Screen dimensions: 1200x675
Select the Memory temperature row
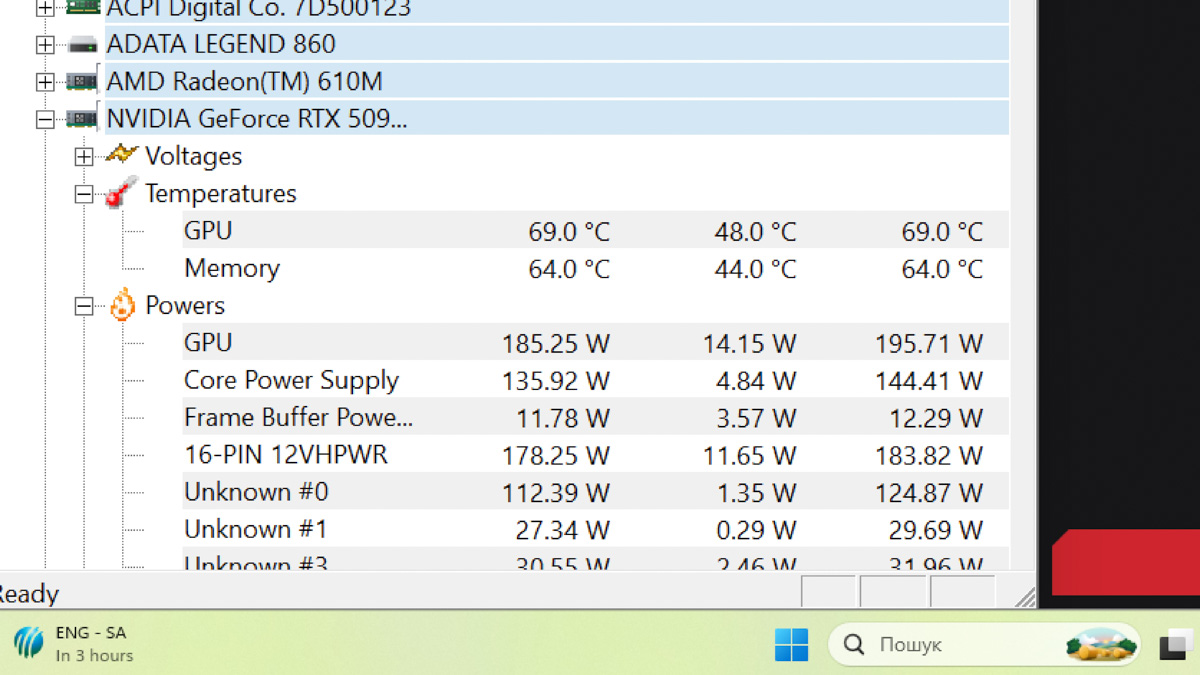pos(595,268)
